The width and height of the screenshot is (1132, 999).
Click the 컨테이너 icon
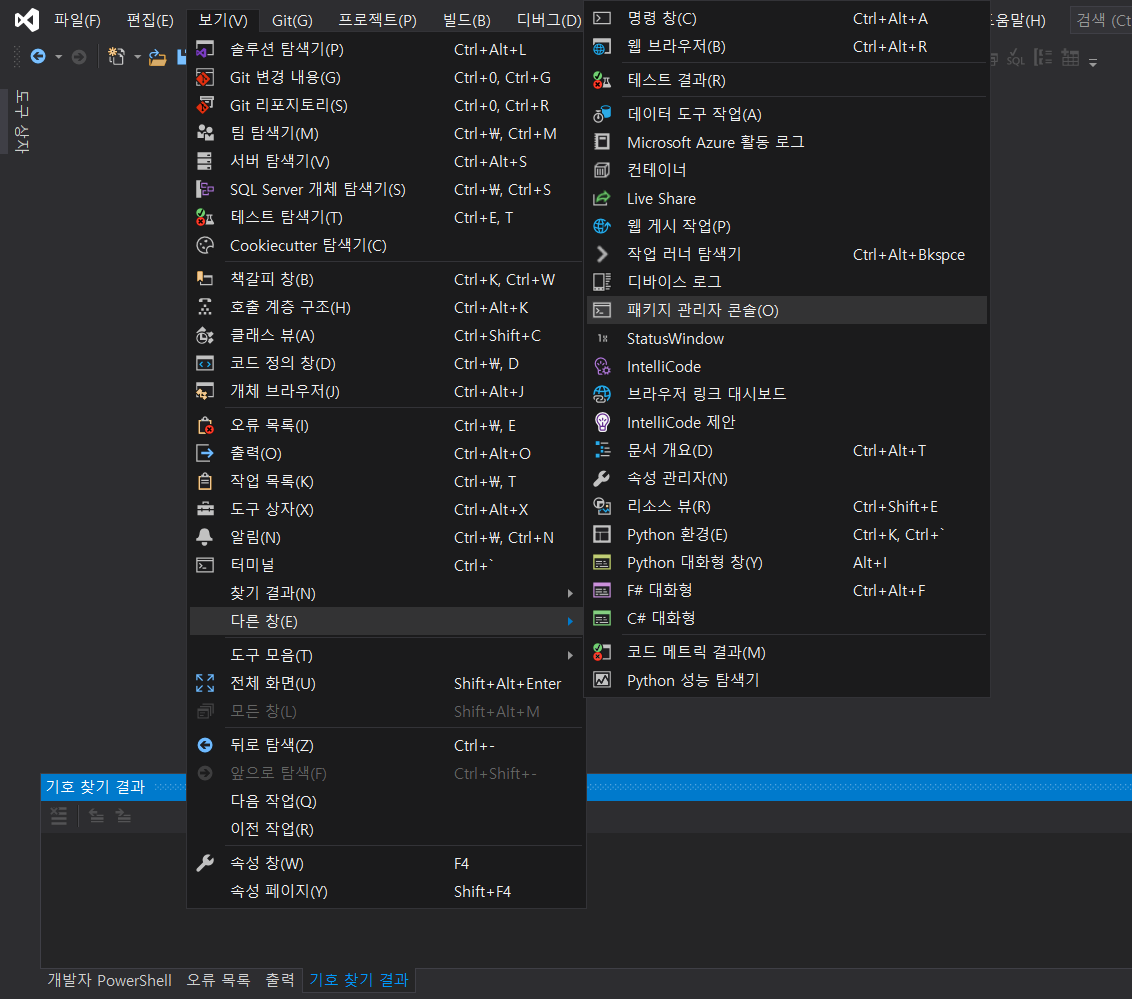tap(602, 170)
